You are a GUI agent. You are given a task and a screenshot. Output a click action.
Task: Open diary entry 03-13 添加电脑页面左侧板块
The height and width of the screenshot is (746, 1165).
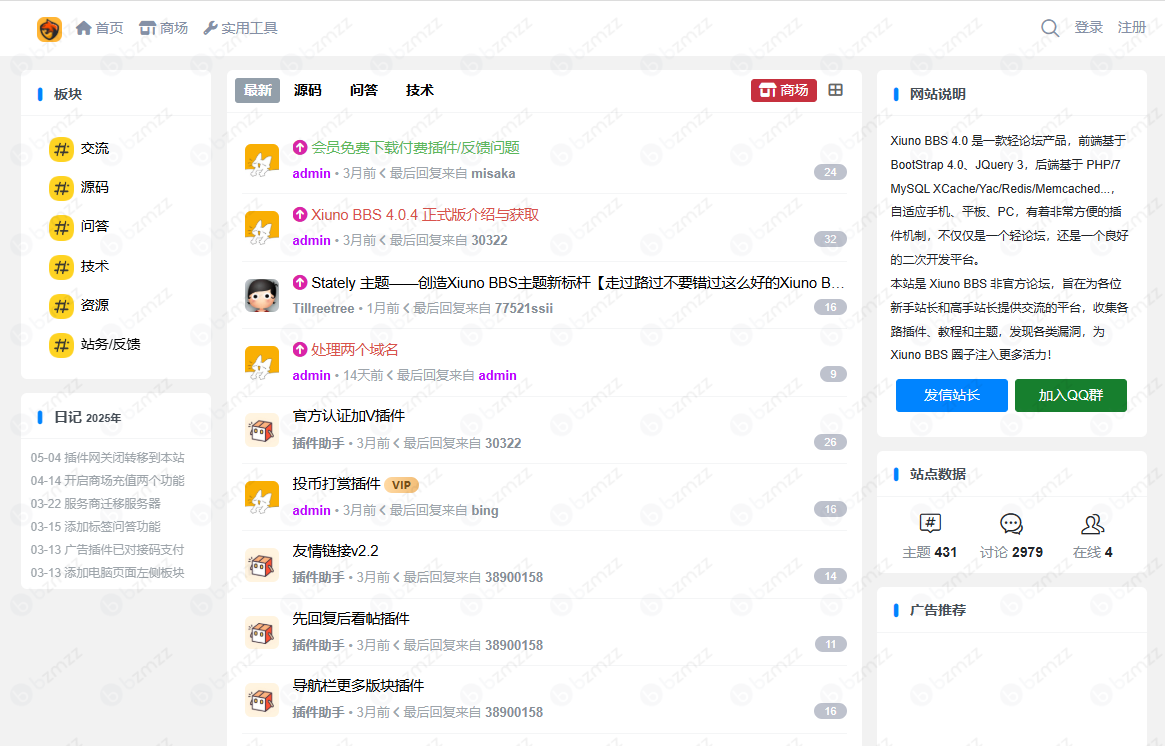pyautogui.click(x=108, y=573)
